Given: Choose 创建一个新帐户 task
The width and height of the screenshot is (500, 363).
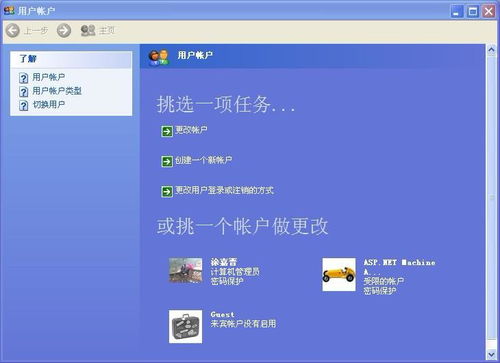Looking at the screenshot, I should 204,160.
